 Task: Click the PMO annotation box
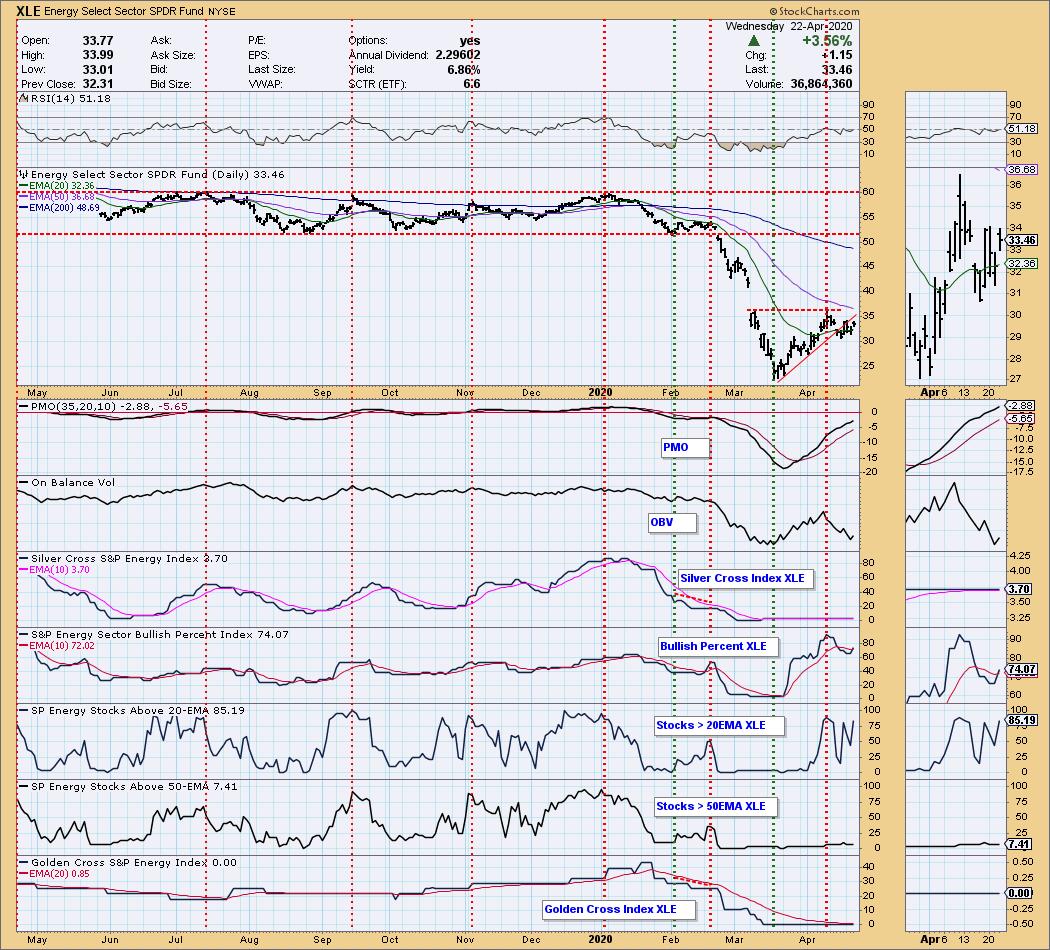point(684,447)
